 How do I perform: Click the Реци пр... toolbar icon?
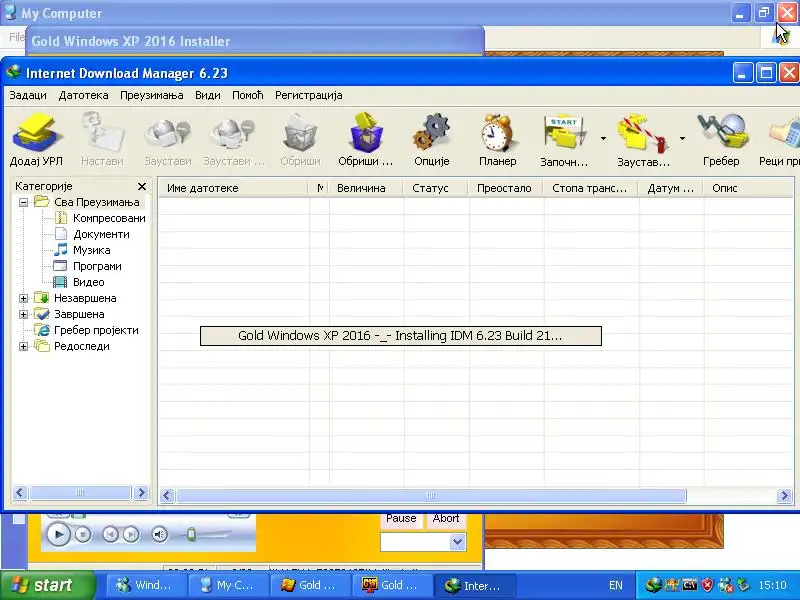point(780,139)
